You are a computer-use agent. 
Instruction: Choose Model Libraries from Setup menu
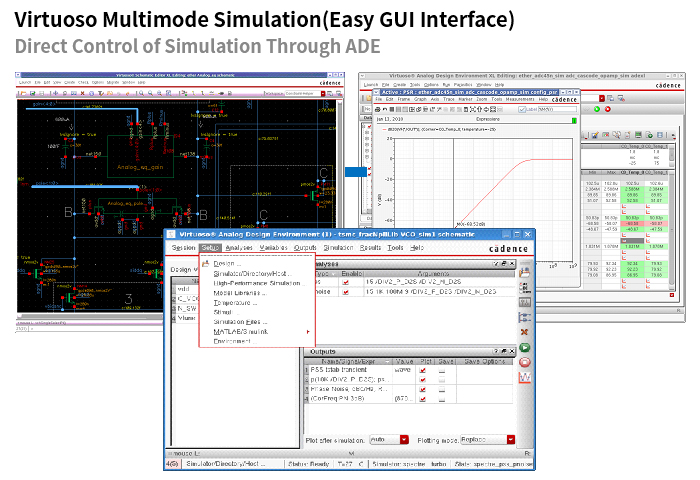point(240,293)
